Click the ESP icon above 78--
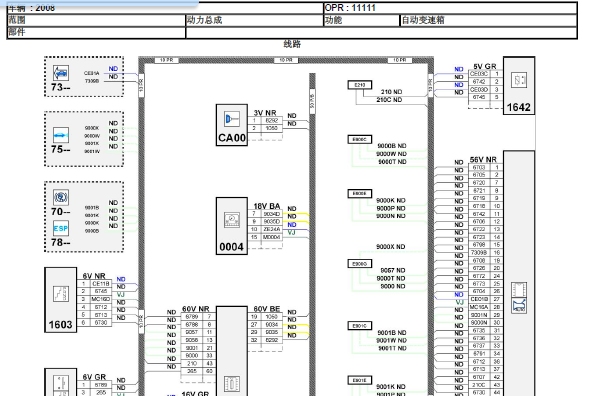Viewport: 591px width, 396px height. pos(60,228)
